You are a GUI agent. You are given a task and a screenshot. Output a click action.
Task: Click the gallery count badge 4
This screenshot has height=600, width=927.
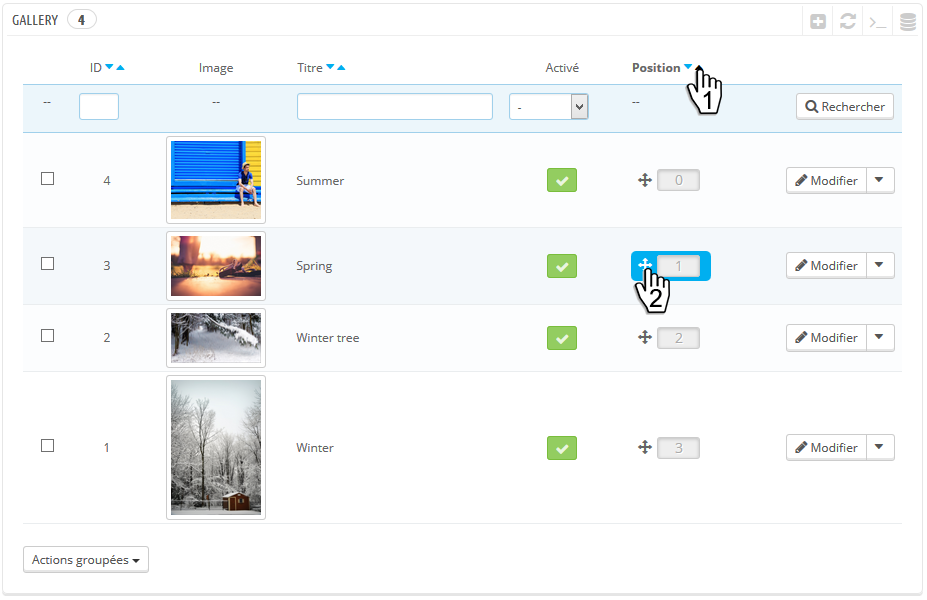pos(82,20)
